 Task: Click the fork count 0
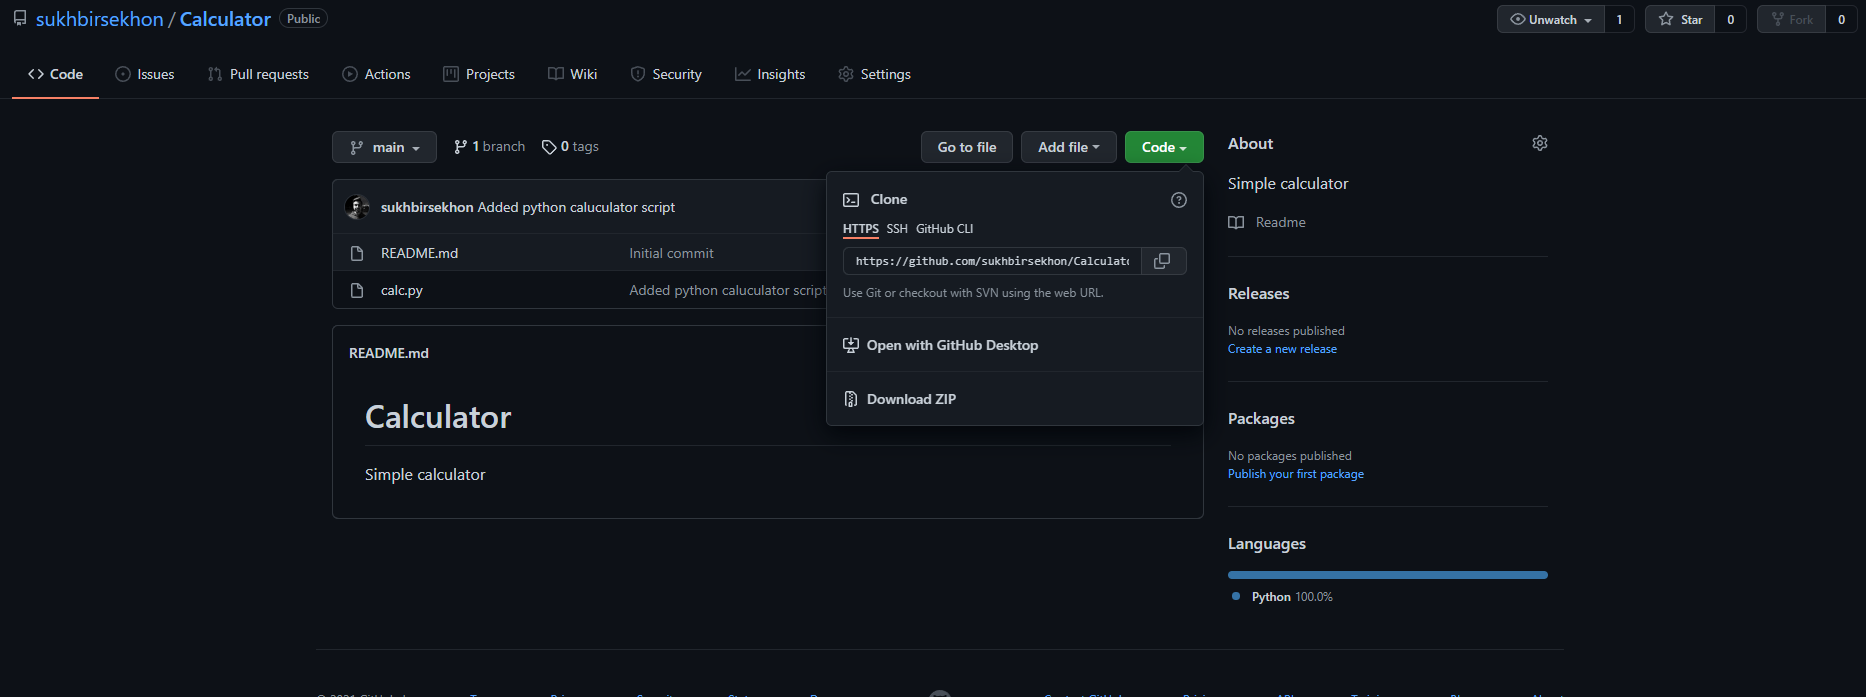tap(1841, 19)
